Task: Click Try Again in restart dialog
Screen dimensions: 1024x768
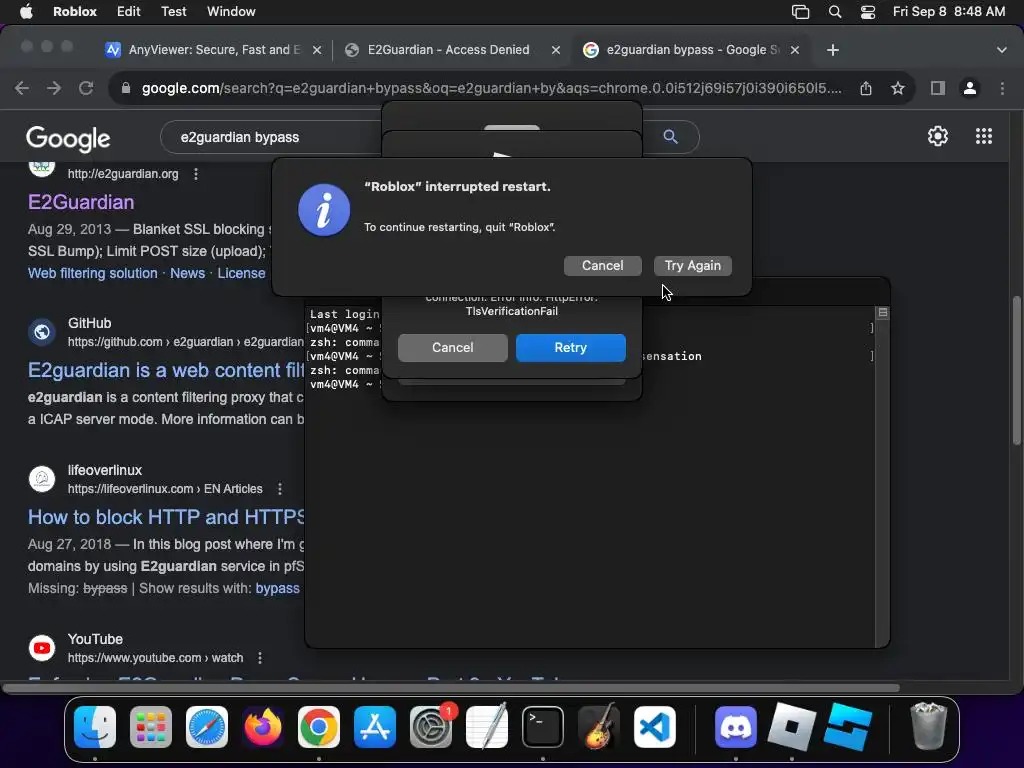Action: coord(693,266)
